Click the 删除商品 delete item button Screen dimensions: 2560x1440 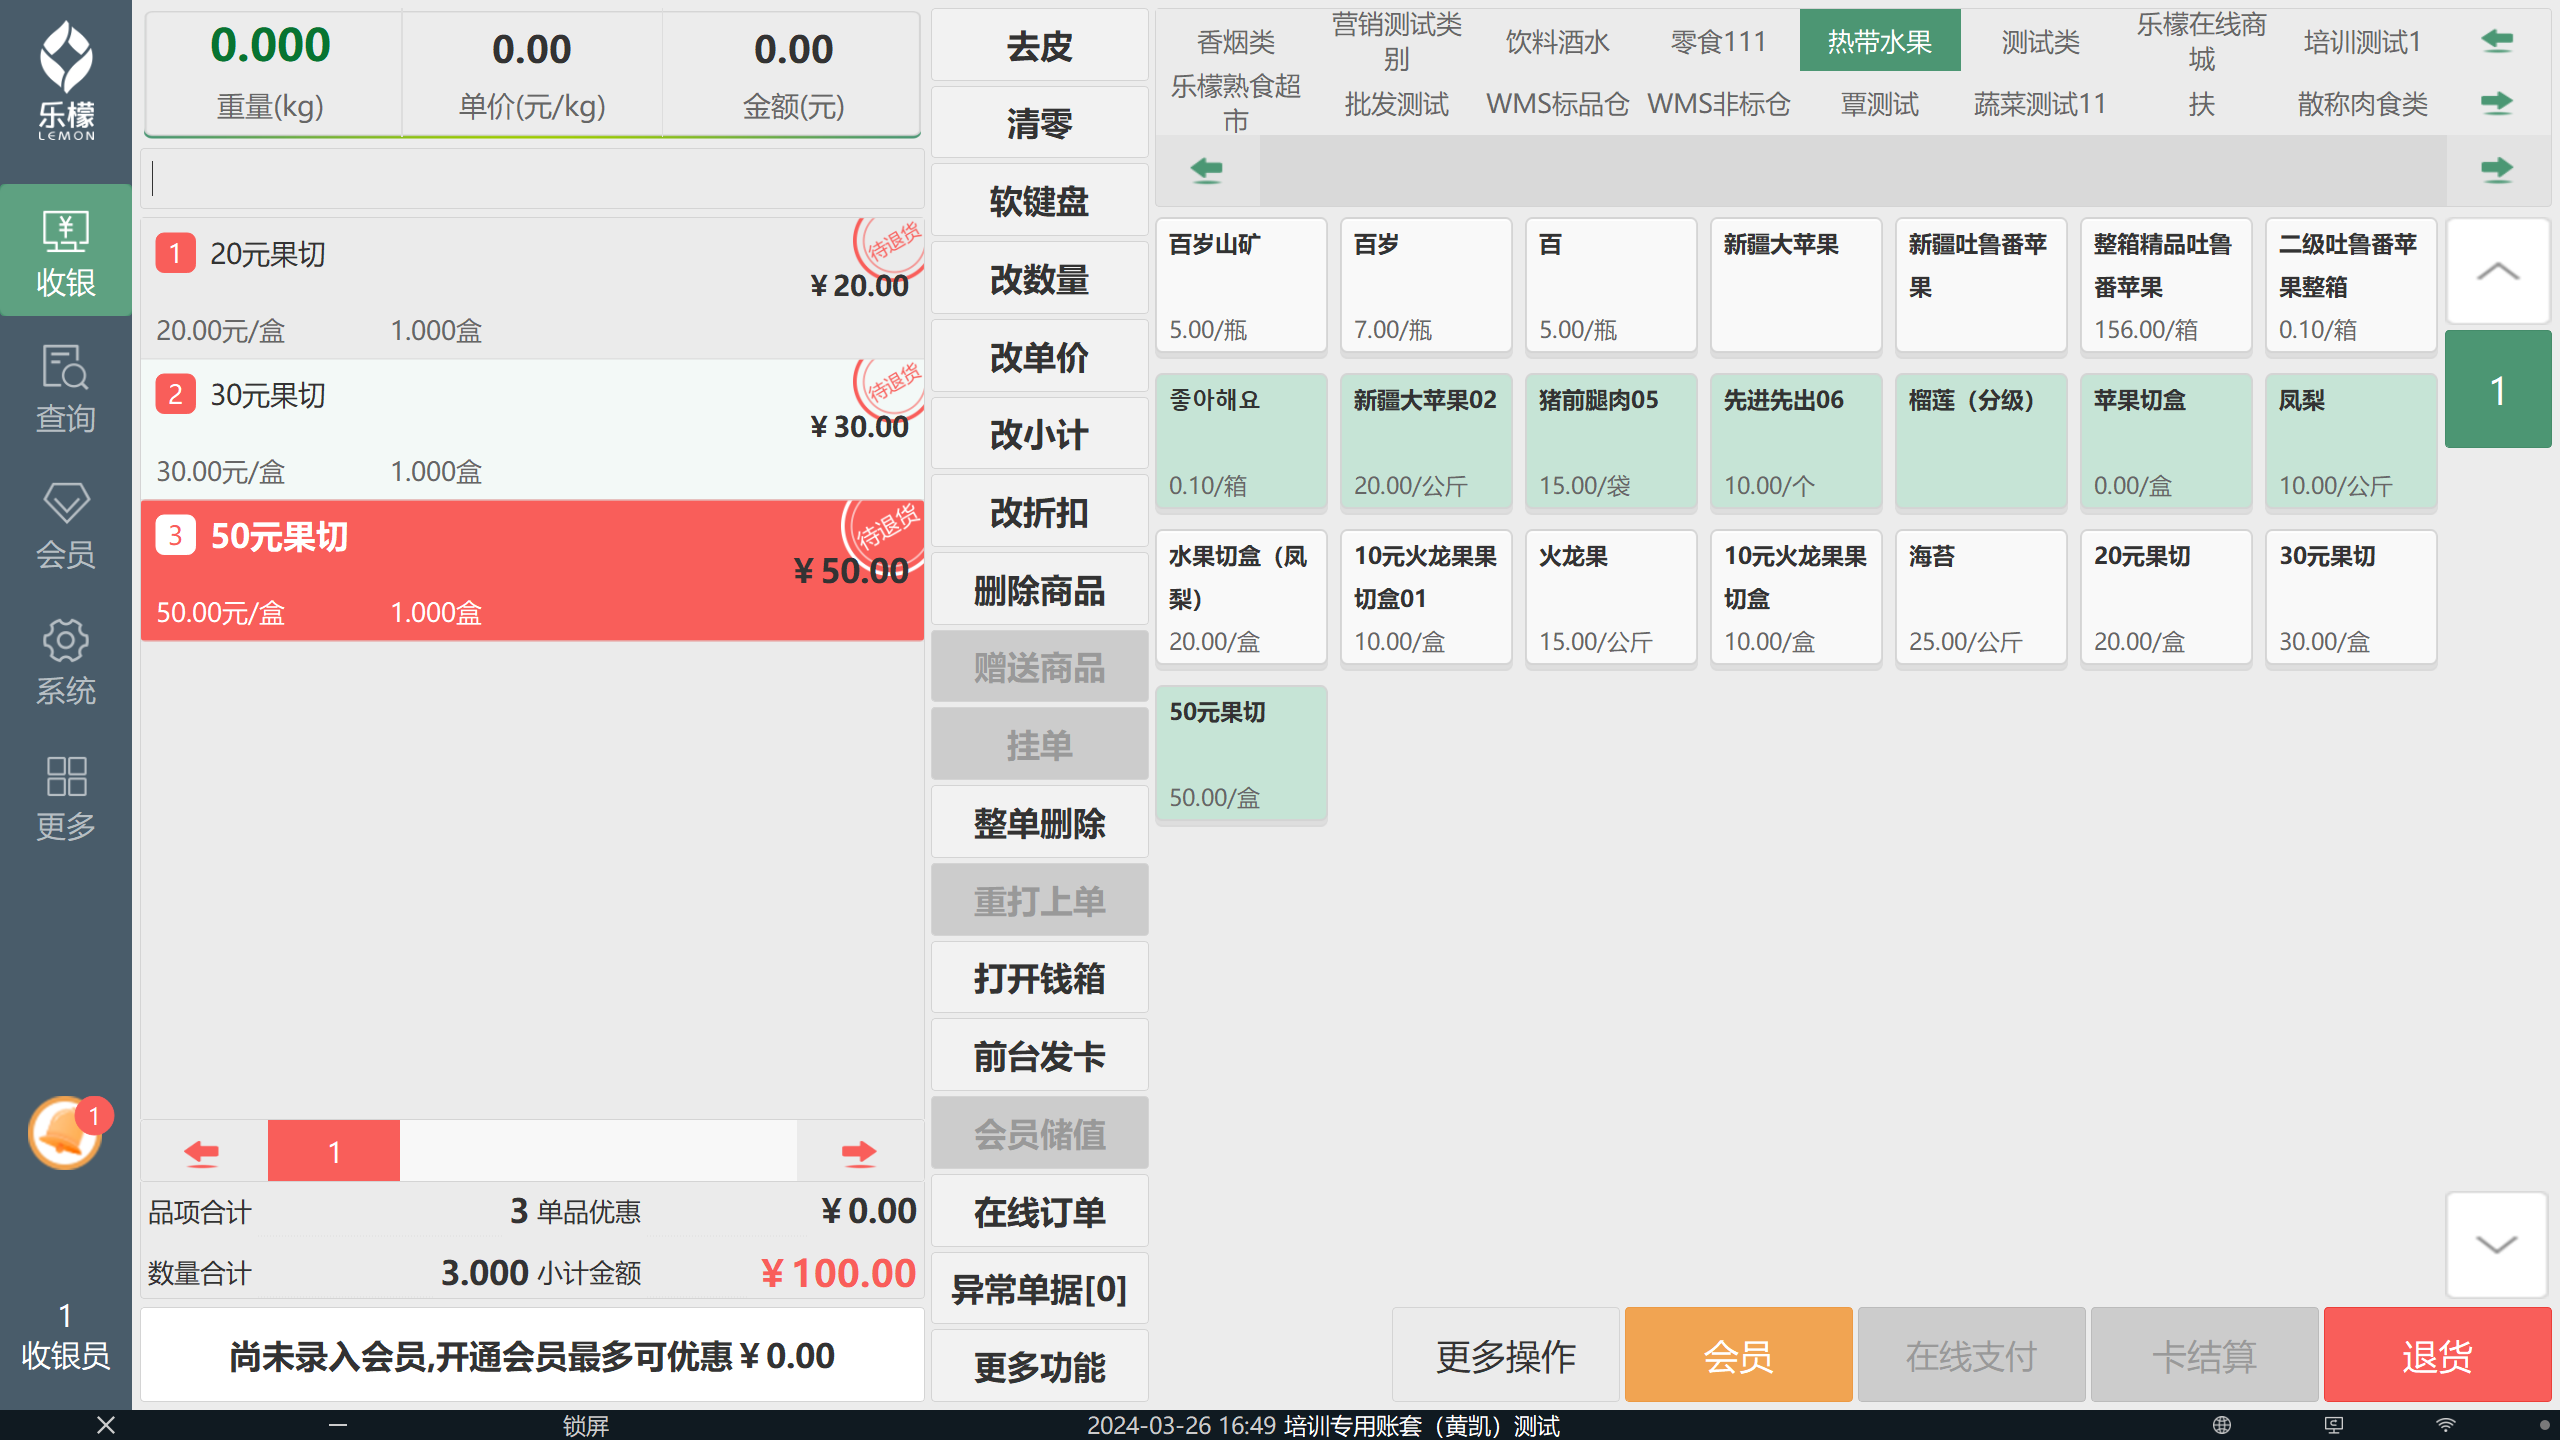click(x=1040, y=590)
